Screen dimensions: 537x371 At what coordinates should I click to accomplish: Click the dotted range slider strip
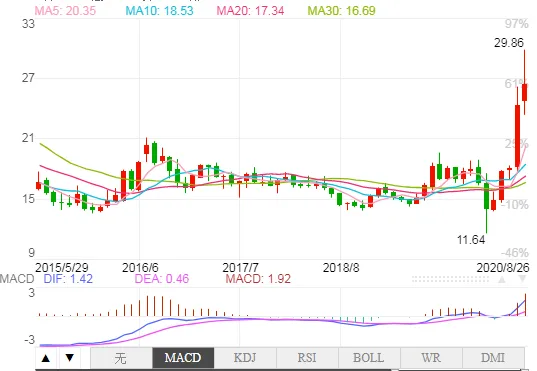pyautogui.click(x=450, y=279)
